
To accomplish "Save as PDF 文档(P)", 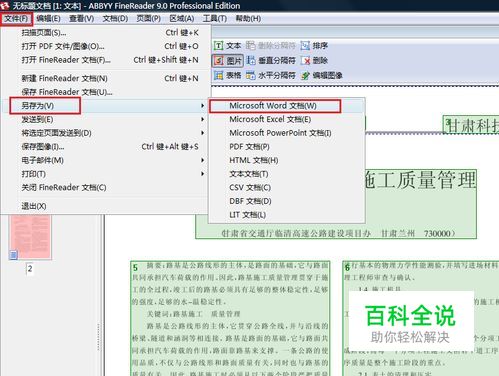I will (x=287, y=147).
